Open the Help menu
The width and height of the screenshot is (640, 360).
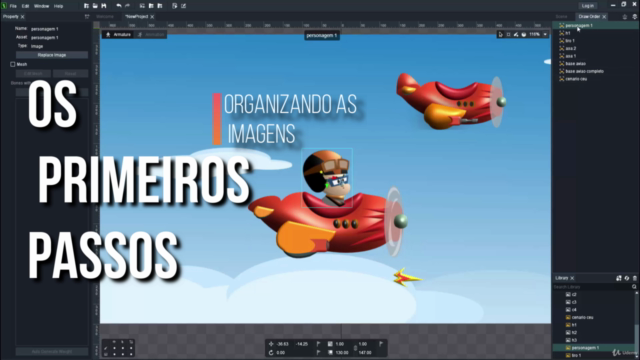58,6
